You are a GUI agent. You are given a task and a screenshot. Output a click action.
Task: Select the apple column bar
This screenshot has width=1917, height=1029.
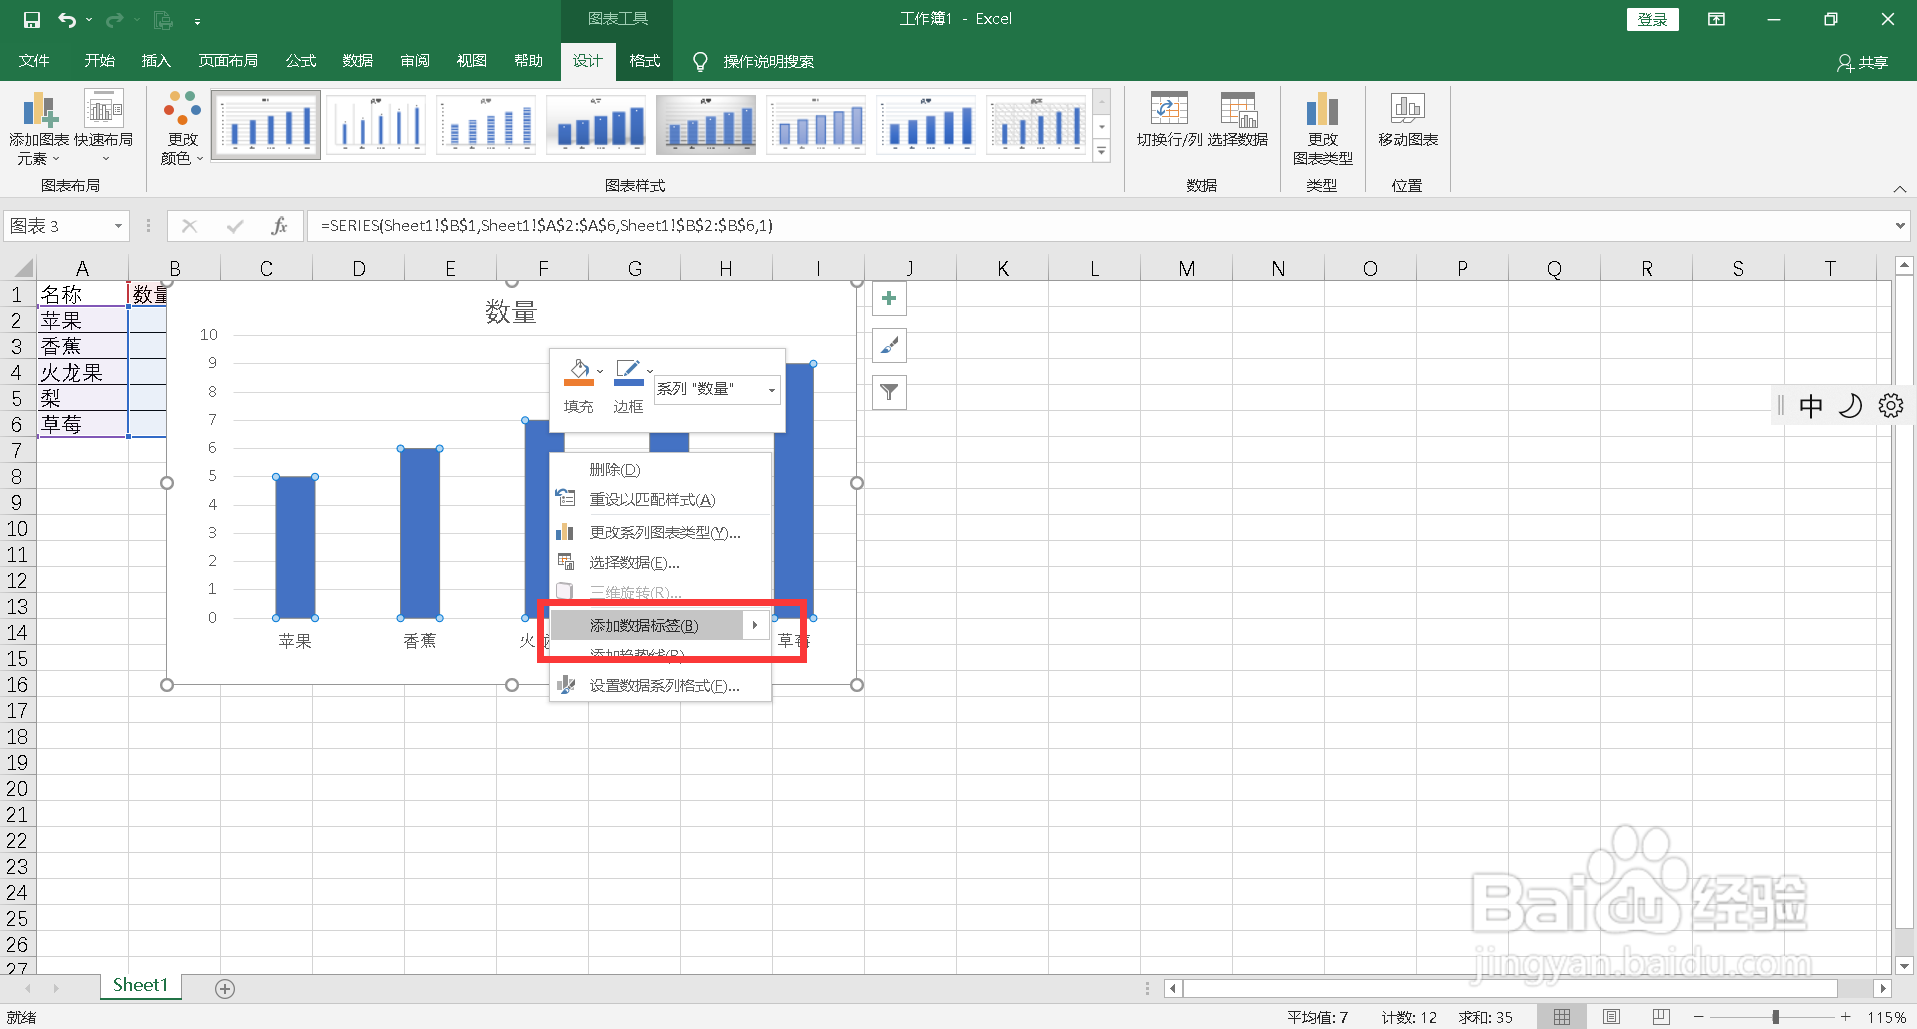click(295, 547)
